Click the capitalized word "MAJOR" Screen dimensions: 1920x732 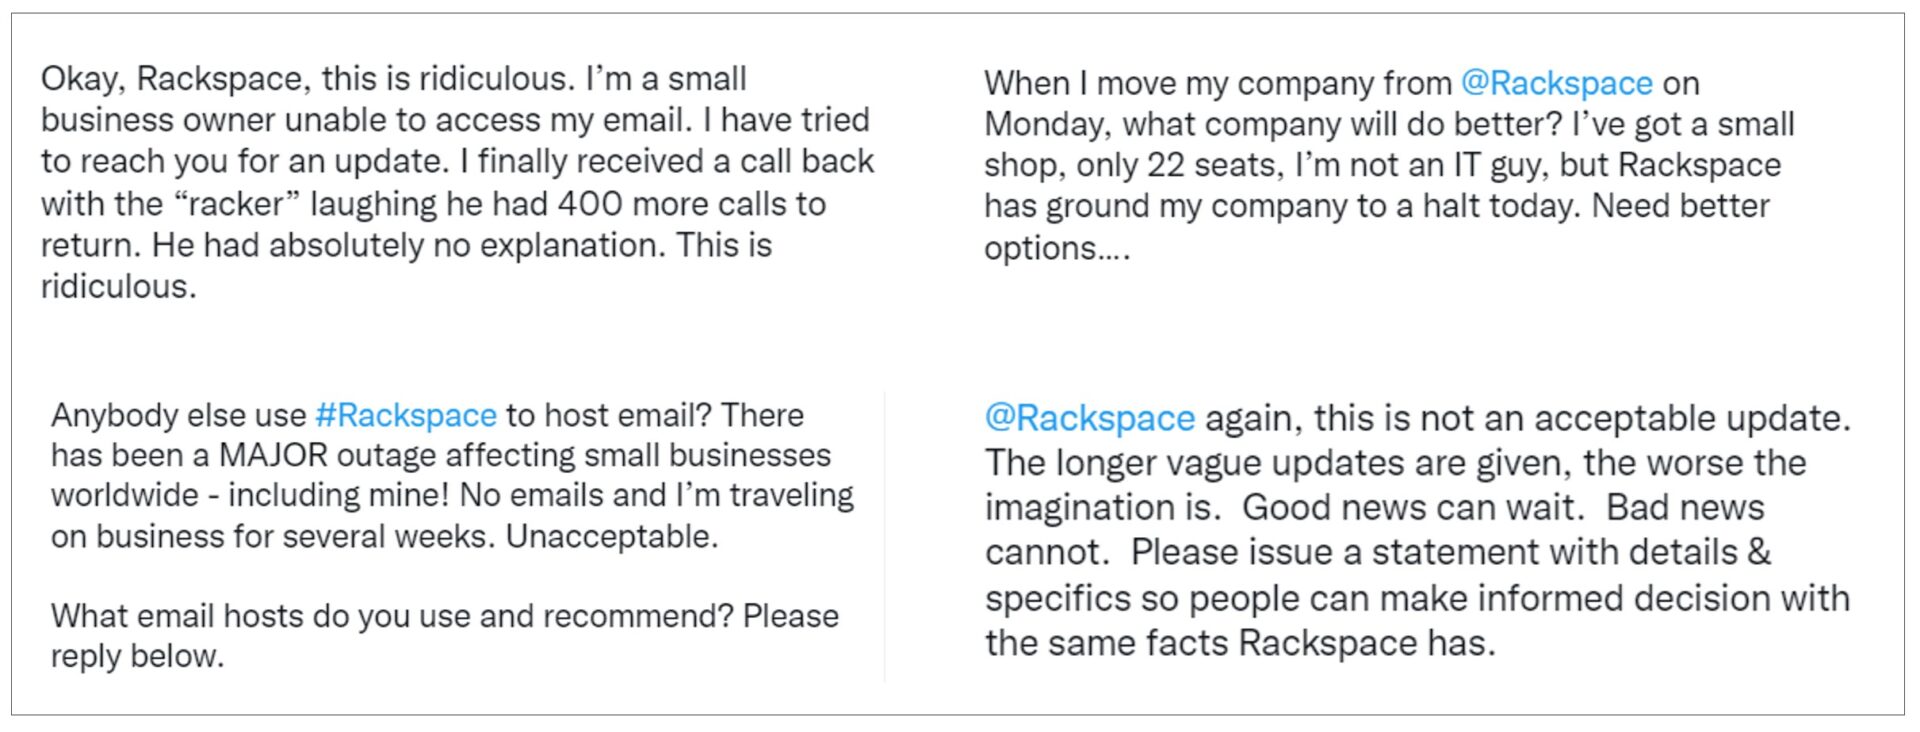click(273, 456)
